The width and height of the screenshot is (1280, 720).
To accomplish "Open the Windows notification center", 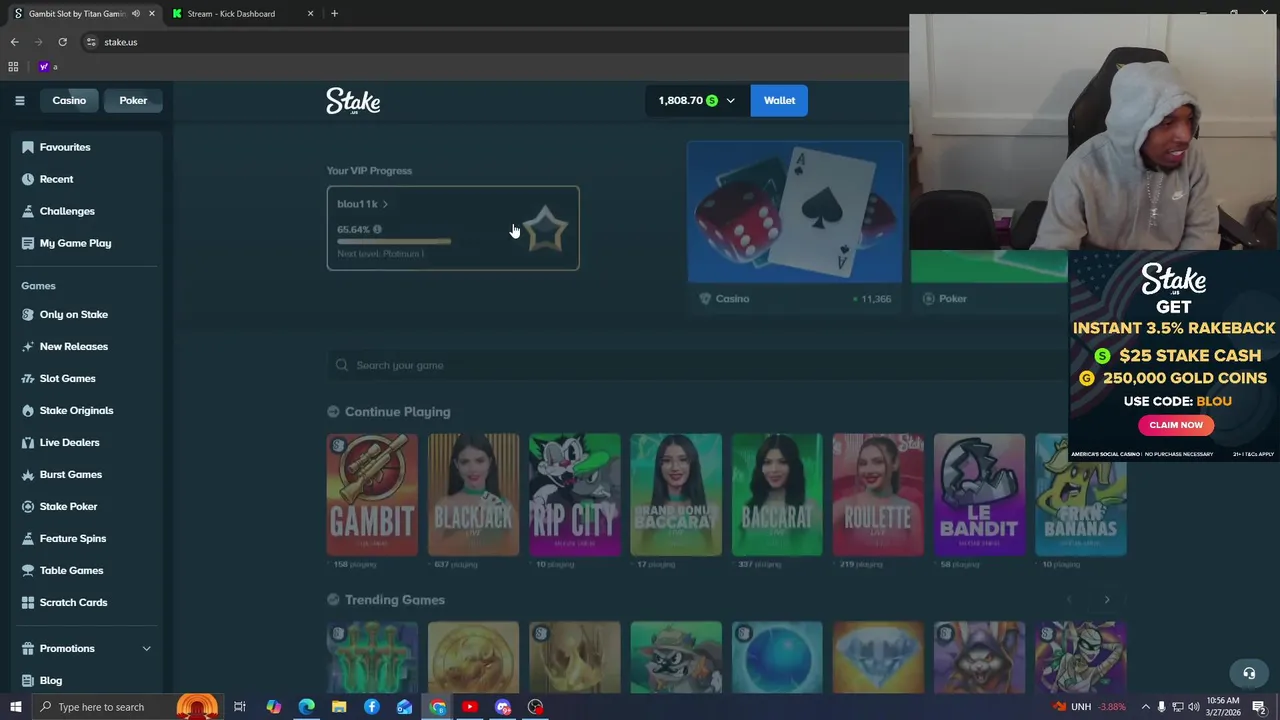I will 1259,707.
